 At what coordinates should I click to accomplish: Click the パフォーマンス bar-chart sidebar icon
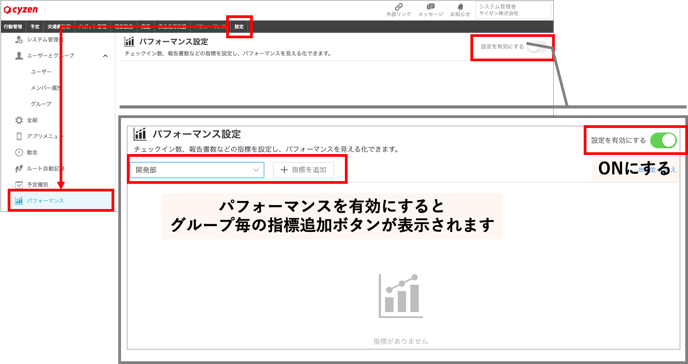point(19,201)
